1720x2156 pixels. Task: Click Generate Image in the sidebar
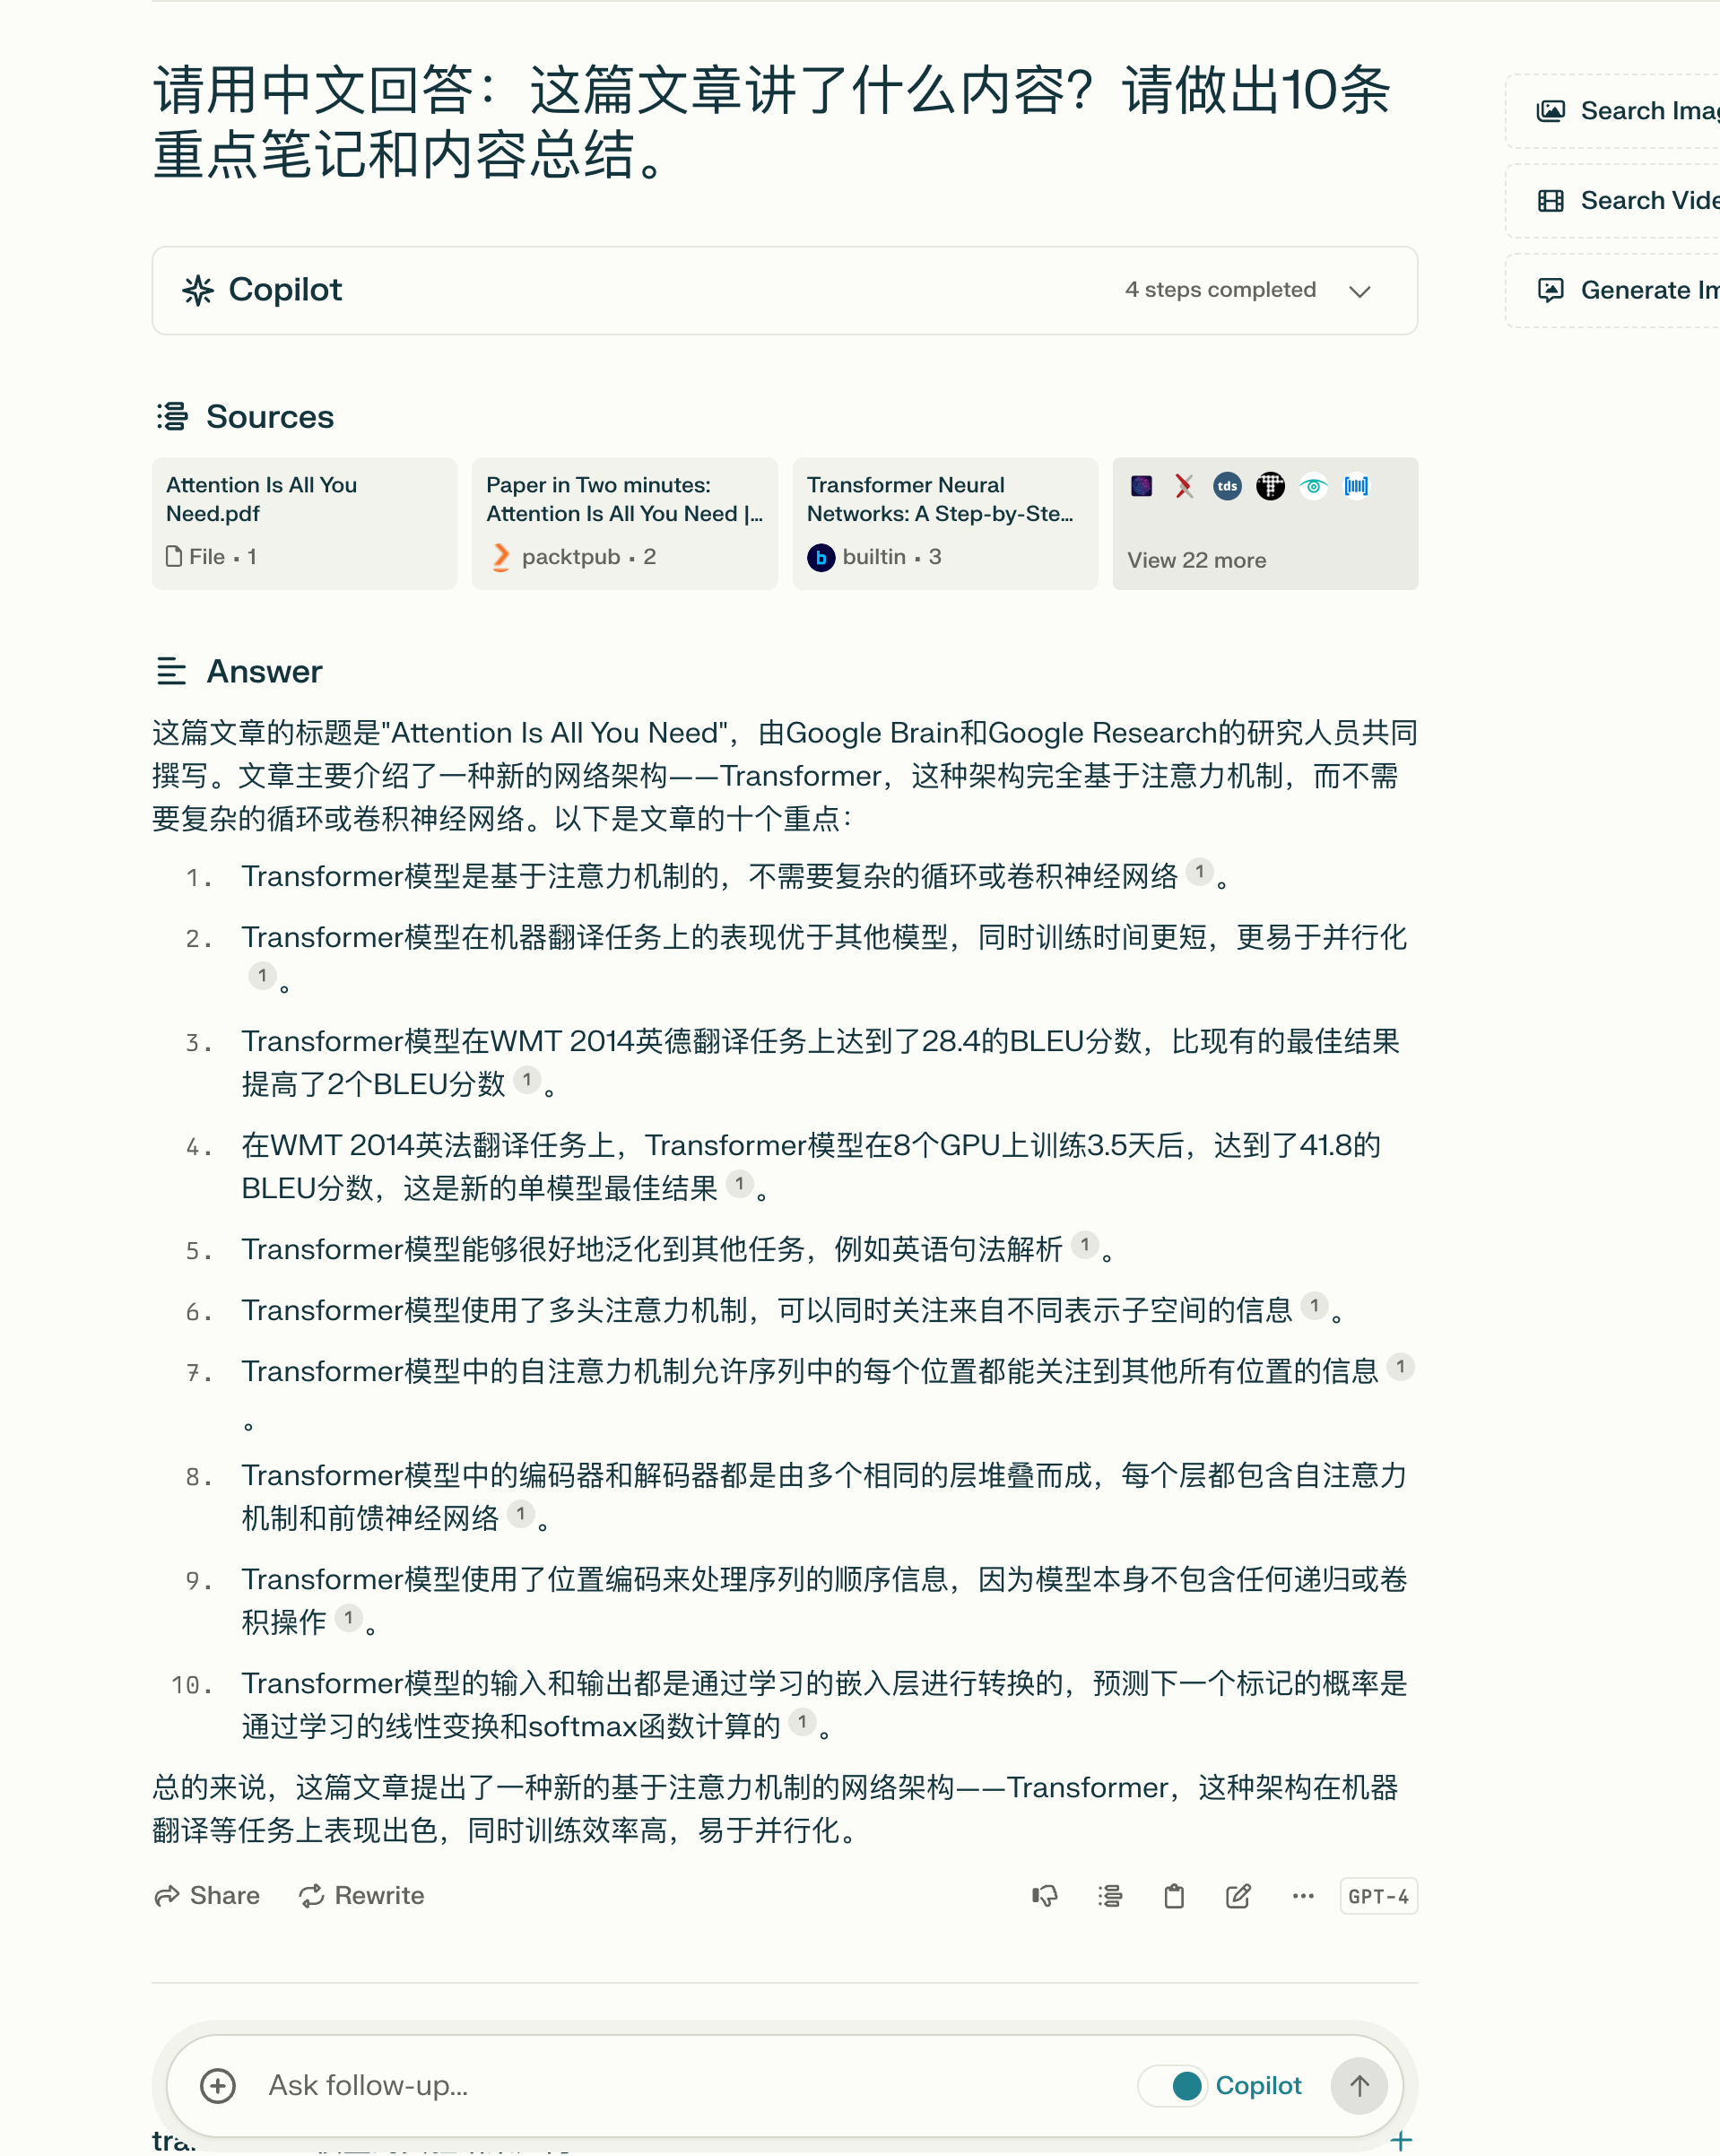click(1613, 290)
